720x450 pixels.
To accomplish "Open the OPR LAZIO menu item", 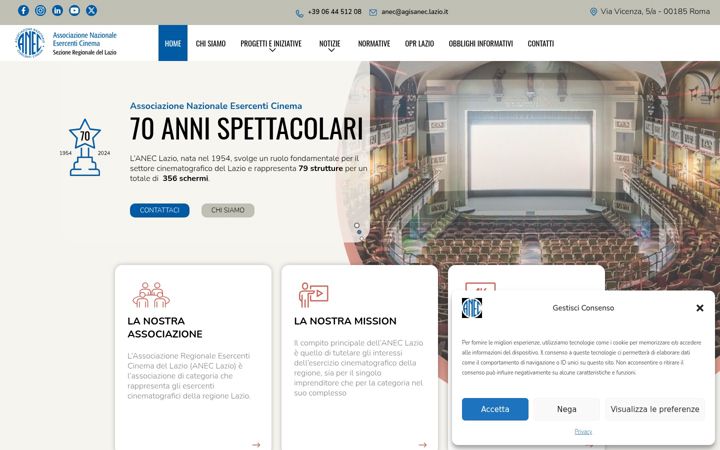I will pyautogui.click(x=419, y=43).
